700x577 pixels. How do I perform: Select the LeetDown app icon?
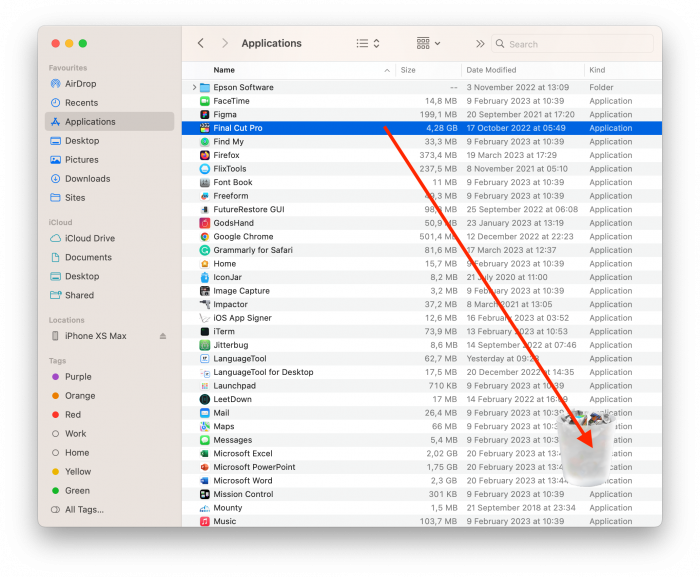(x=204, y=399)
